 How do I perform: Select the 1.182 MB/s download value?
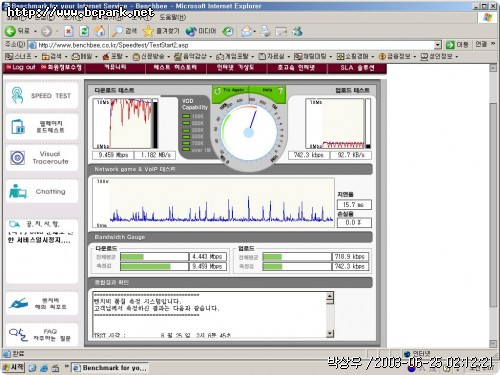click(155, 155)
